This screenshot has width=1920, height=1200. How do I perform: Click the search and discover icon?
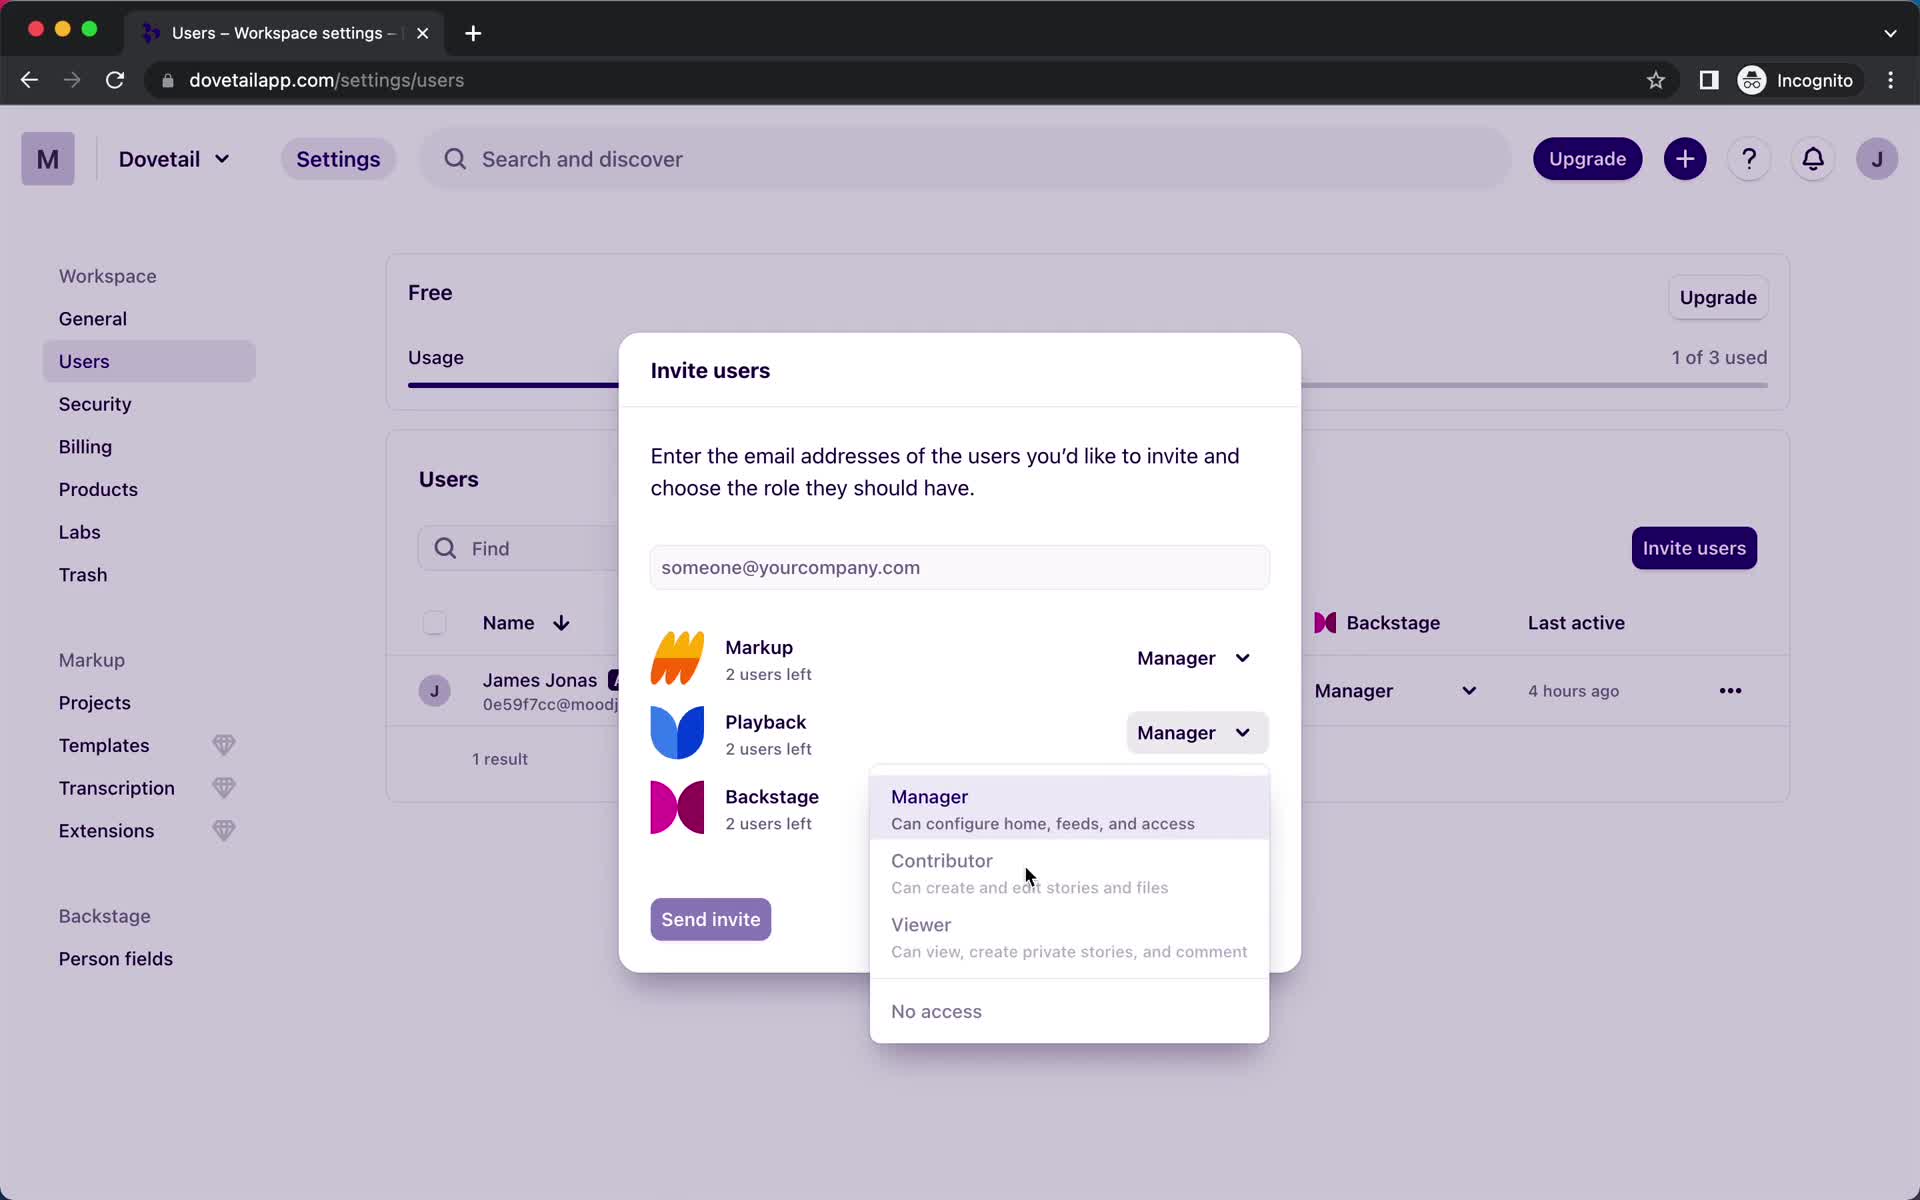point(456,158)
